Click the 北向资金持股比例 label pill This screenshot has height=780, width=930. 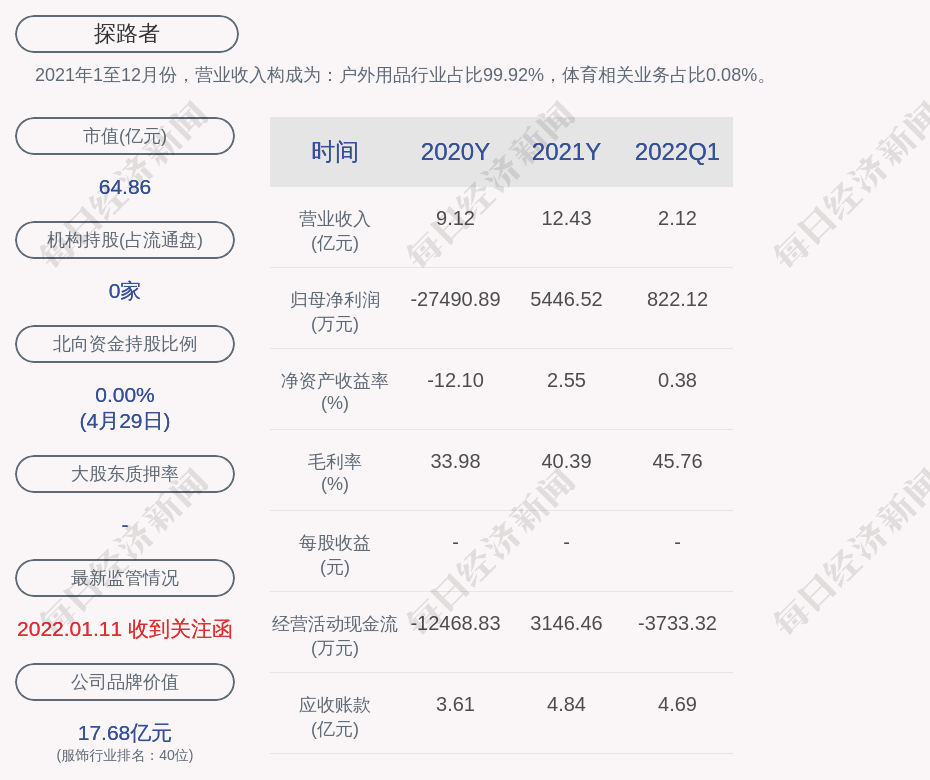125,343
